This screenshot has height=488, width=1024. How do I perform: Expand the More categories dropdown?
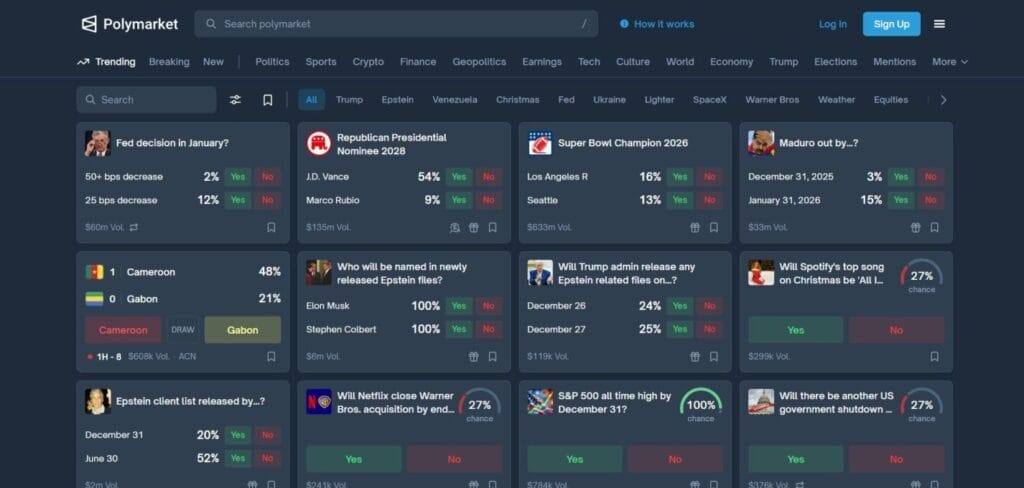pyautogui.click(x=950, y=62)
